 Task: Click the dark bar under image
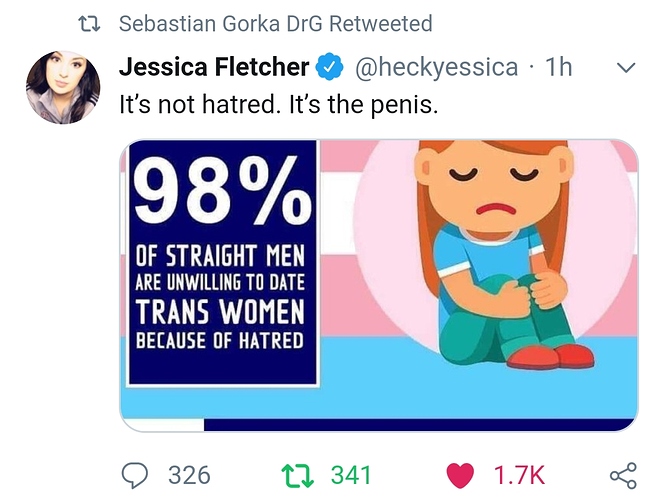[420, 425]
